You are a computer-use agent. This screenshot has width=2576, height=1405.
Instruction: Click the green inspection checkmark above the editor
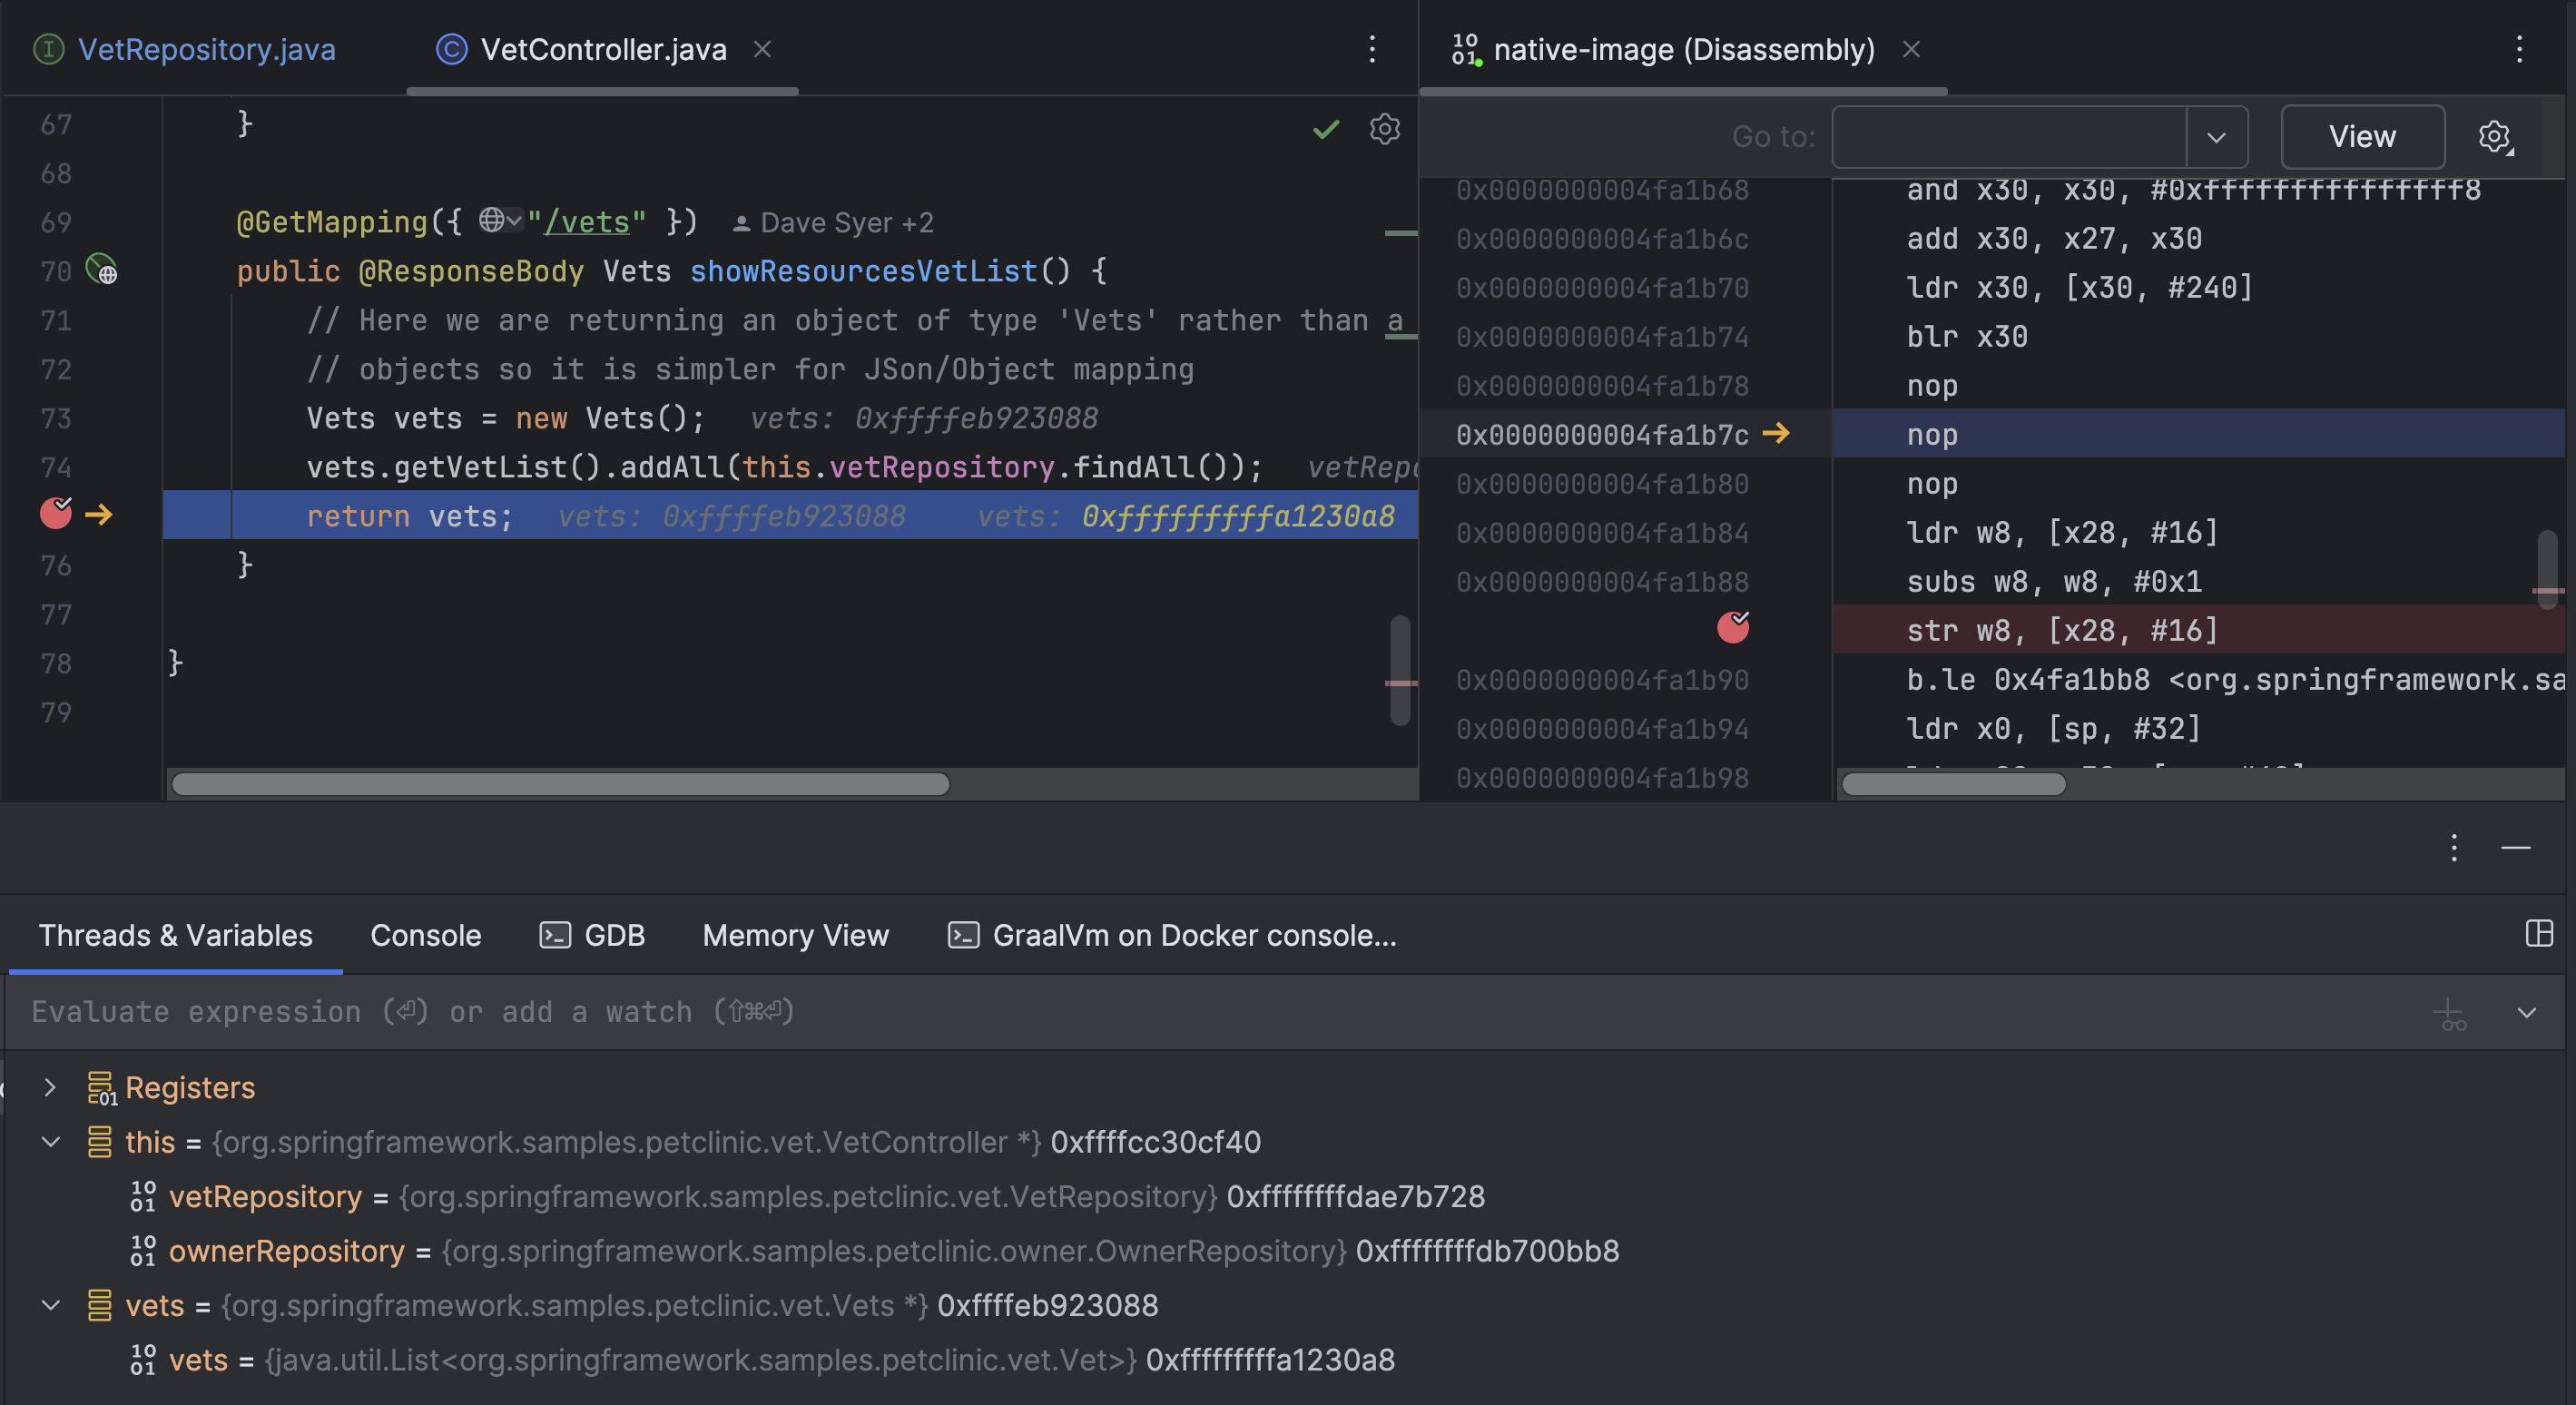coord(1326,129)
